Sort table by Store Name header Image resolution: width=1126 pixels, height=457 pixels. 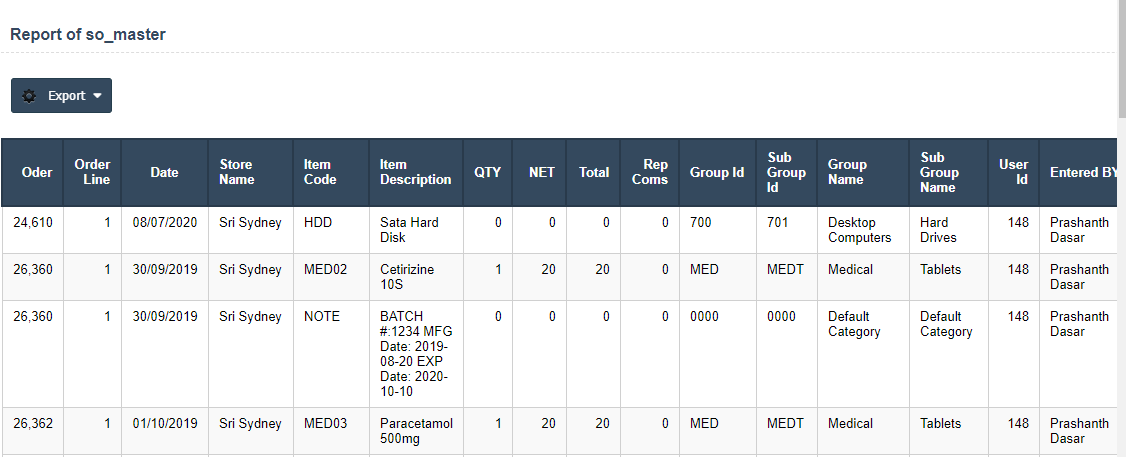(237, 172)
